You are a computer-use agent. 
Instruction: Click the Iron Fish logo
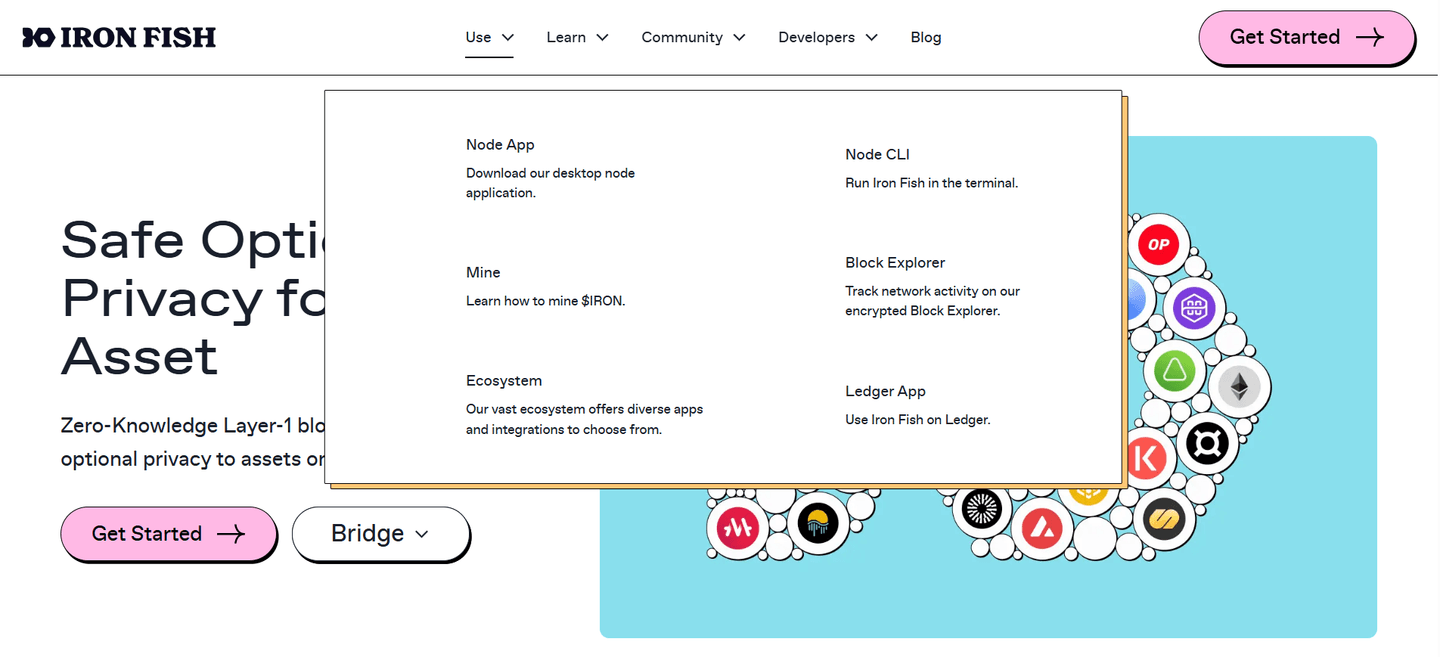point(119,37)
